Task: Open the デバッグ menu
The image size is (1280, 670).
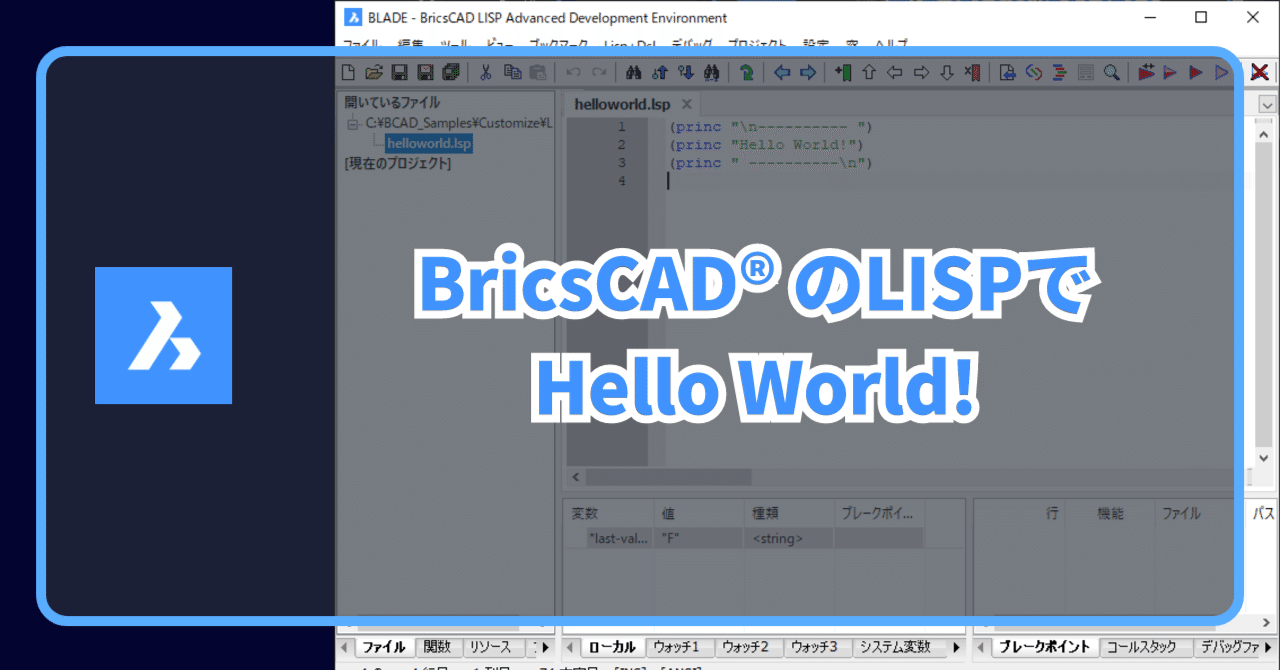Action: coord(689,44)
